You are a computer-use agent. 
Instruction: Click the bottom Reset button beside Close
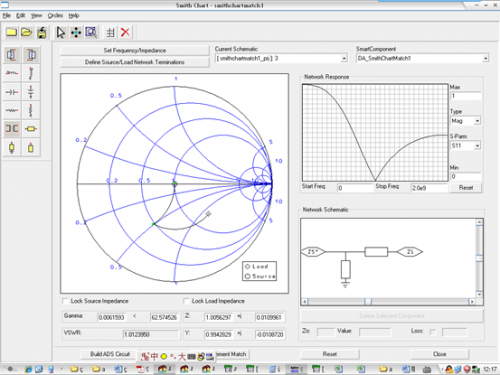click(x=330, y=354)
